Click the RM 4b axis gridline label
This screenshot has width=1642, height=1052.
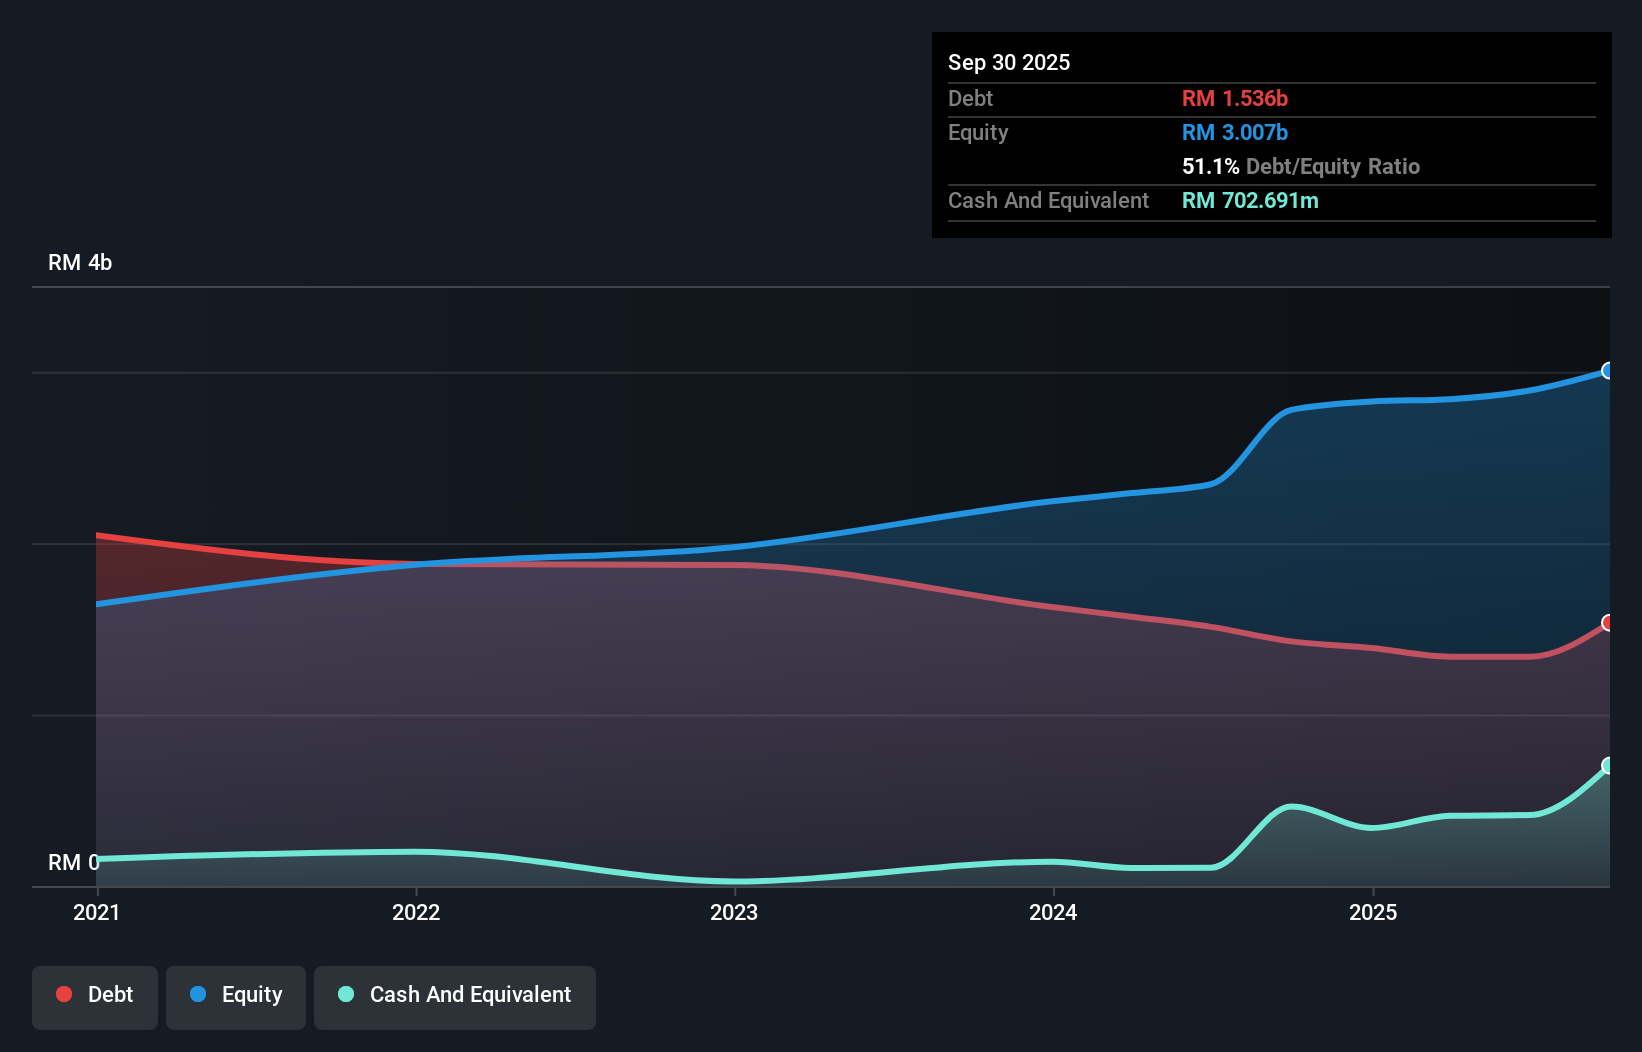(80, 262)
